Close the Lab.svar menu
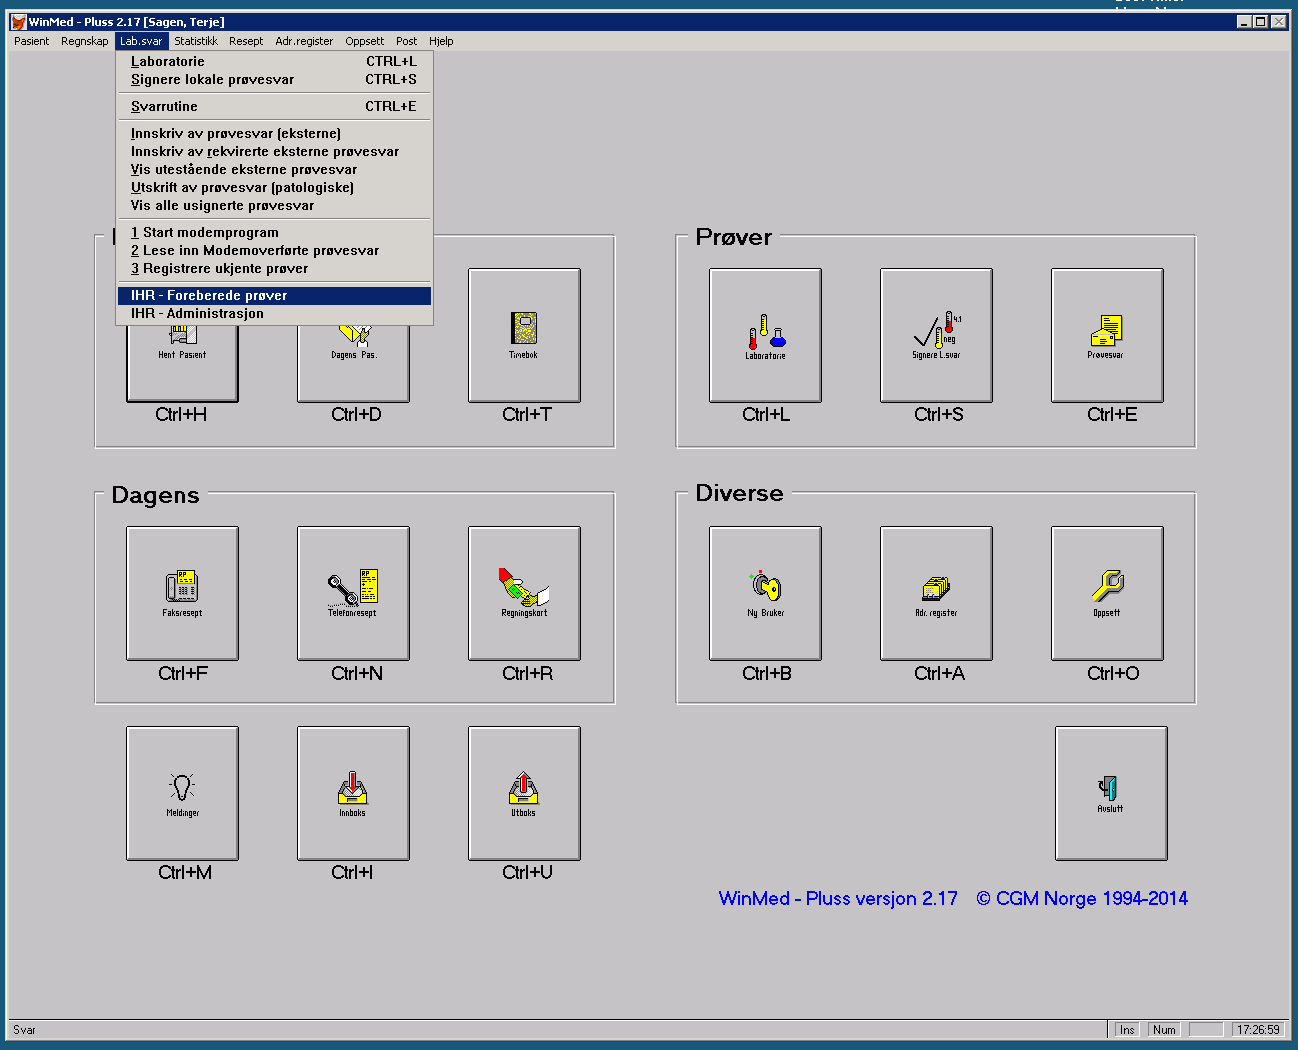Image resolution: width=1298 pixels, height=1050 pixels. pos(141,41)
